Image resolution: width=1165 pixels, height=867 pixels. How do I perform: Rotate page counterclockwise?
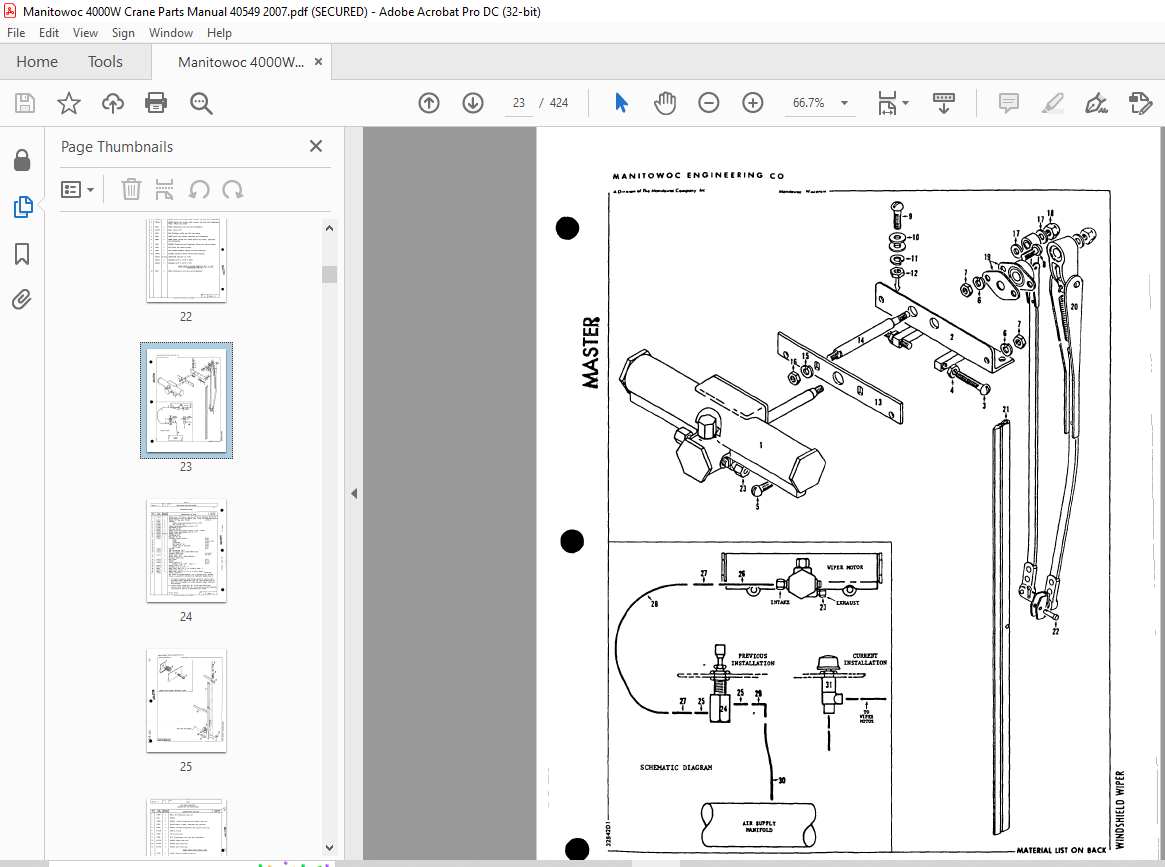[x=198, y=189]
